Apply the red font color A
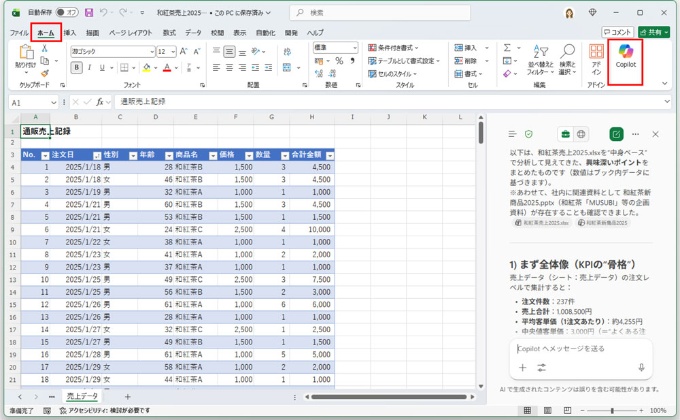The width and height of the screenshot is (680, 420). tap(167, 68)
